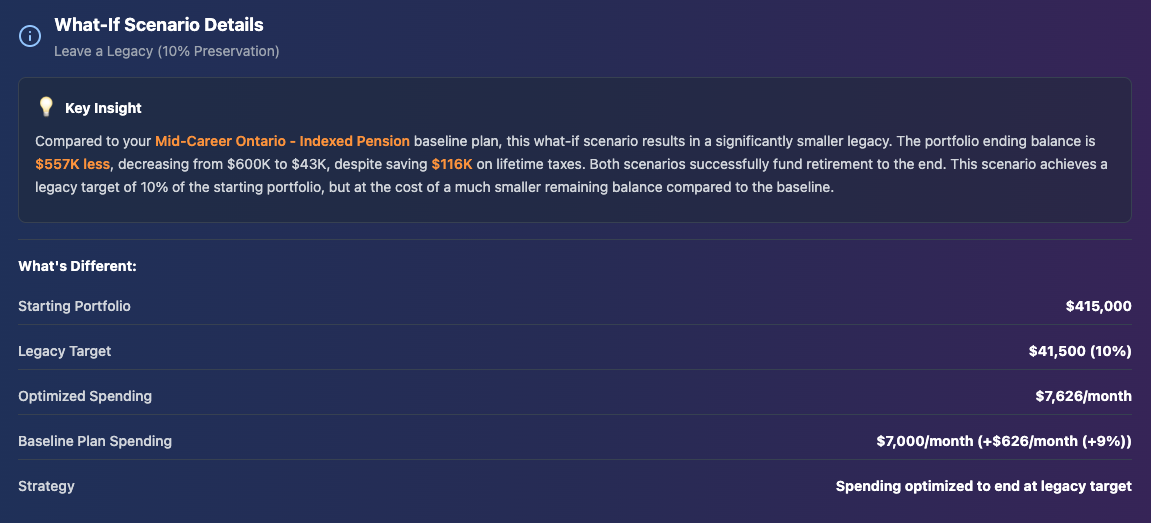Click the lightbulb Key Insight icon
The width and height of the screenshot is (1151, 523).
(x=45, y=107)
